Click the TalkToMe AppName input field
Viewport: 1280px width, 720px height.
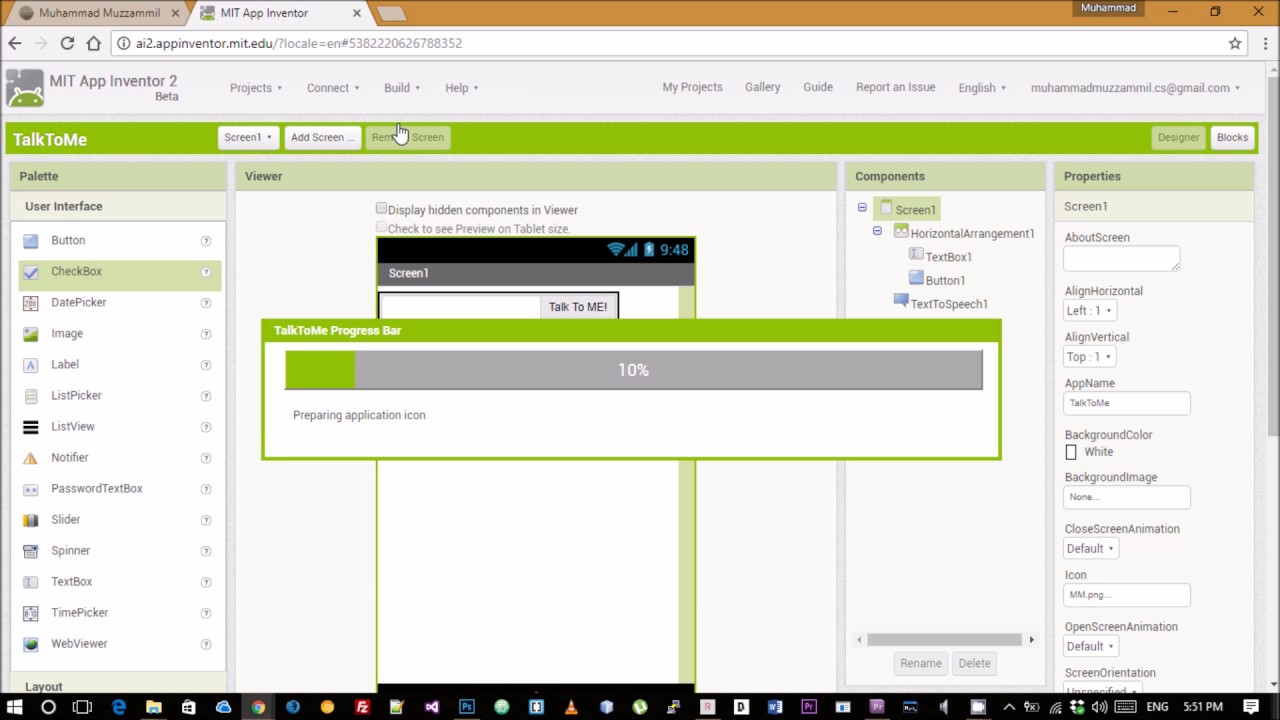(1126, 402)
